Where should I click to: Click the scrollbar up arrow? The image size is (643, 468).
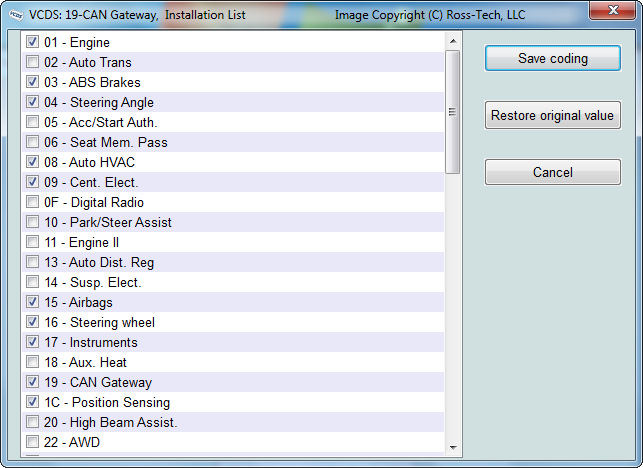tap(453, 41)
